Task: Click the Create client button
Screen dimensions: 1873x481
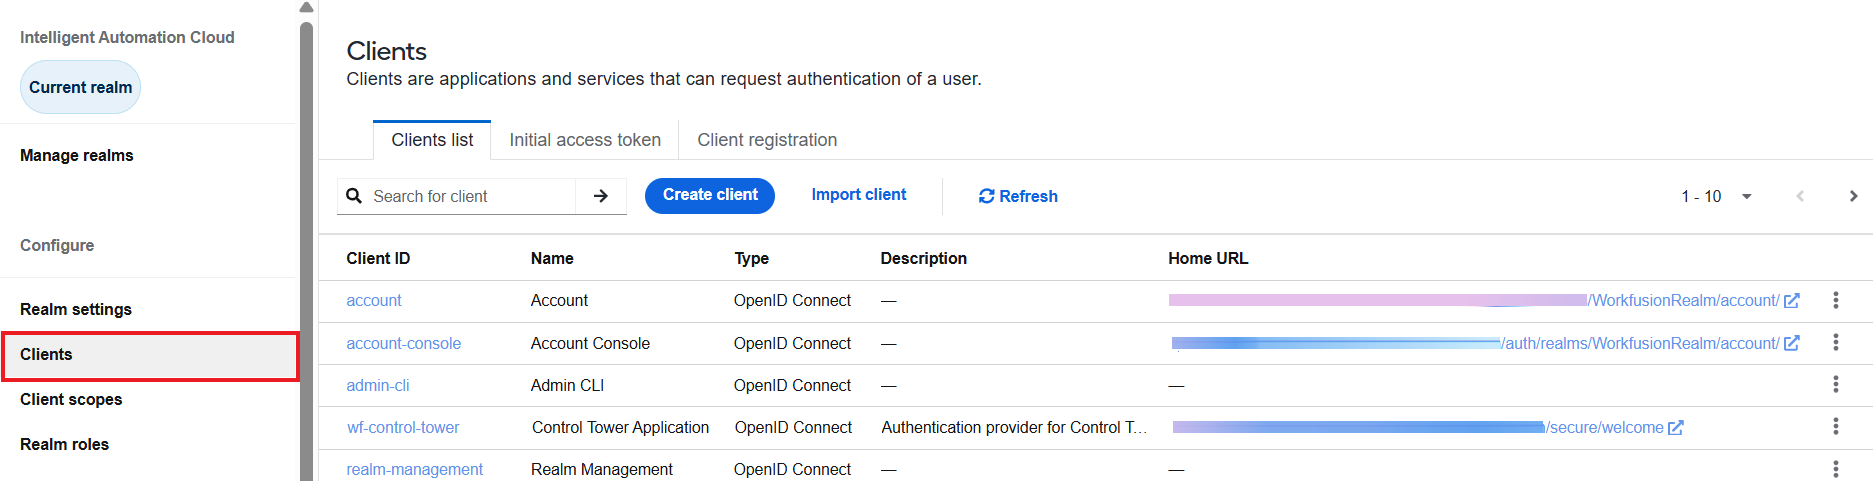Action: tap(710, 195)
